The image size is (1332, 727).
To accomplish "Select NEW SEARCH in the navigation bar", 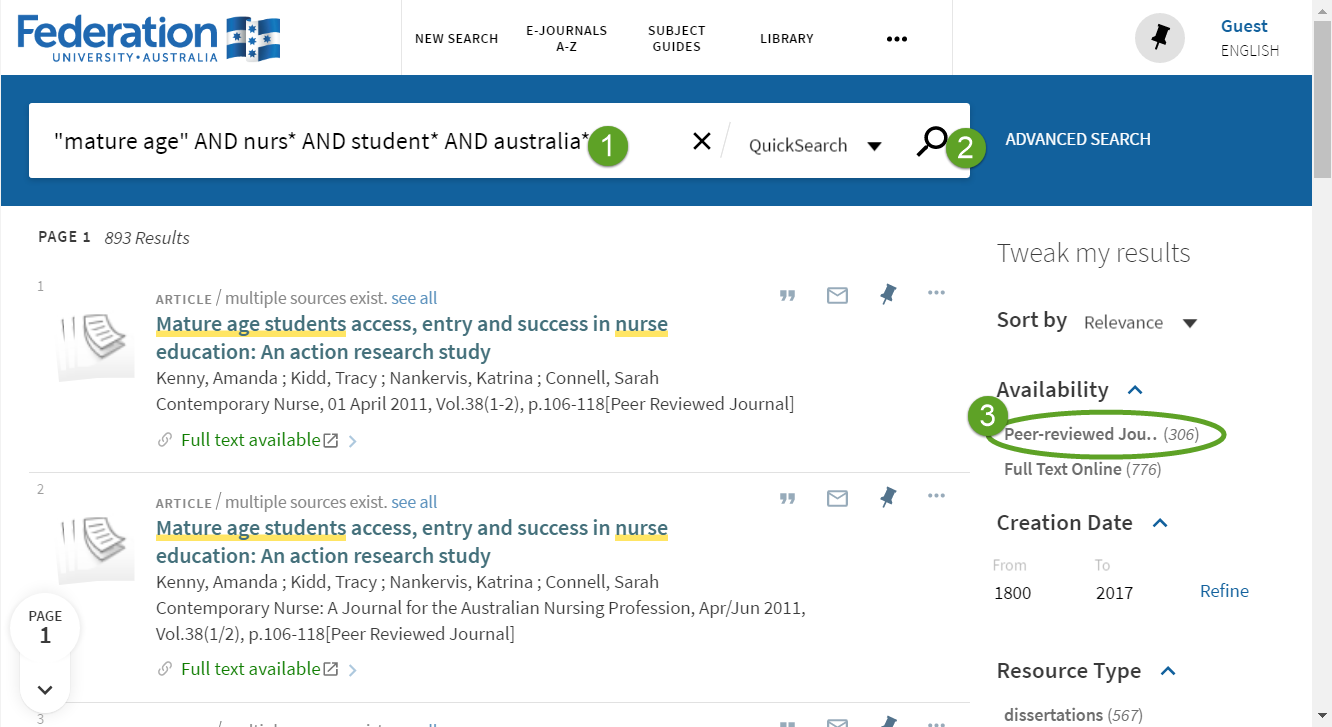I will (456, 38).
